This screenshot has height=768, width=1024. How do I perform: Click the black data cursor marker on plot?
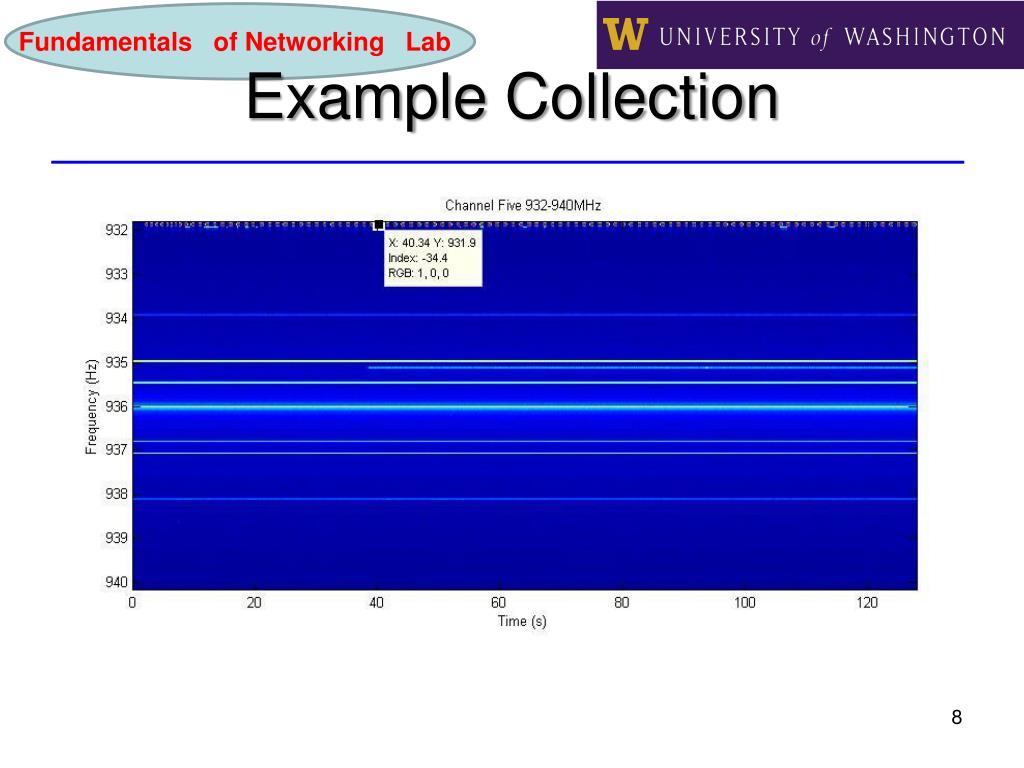378,225
